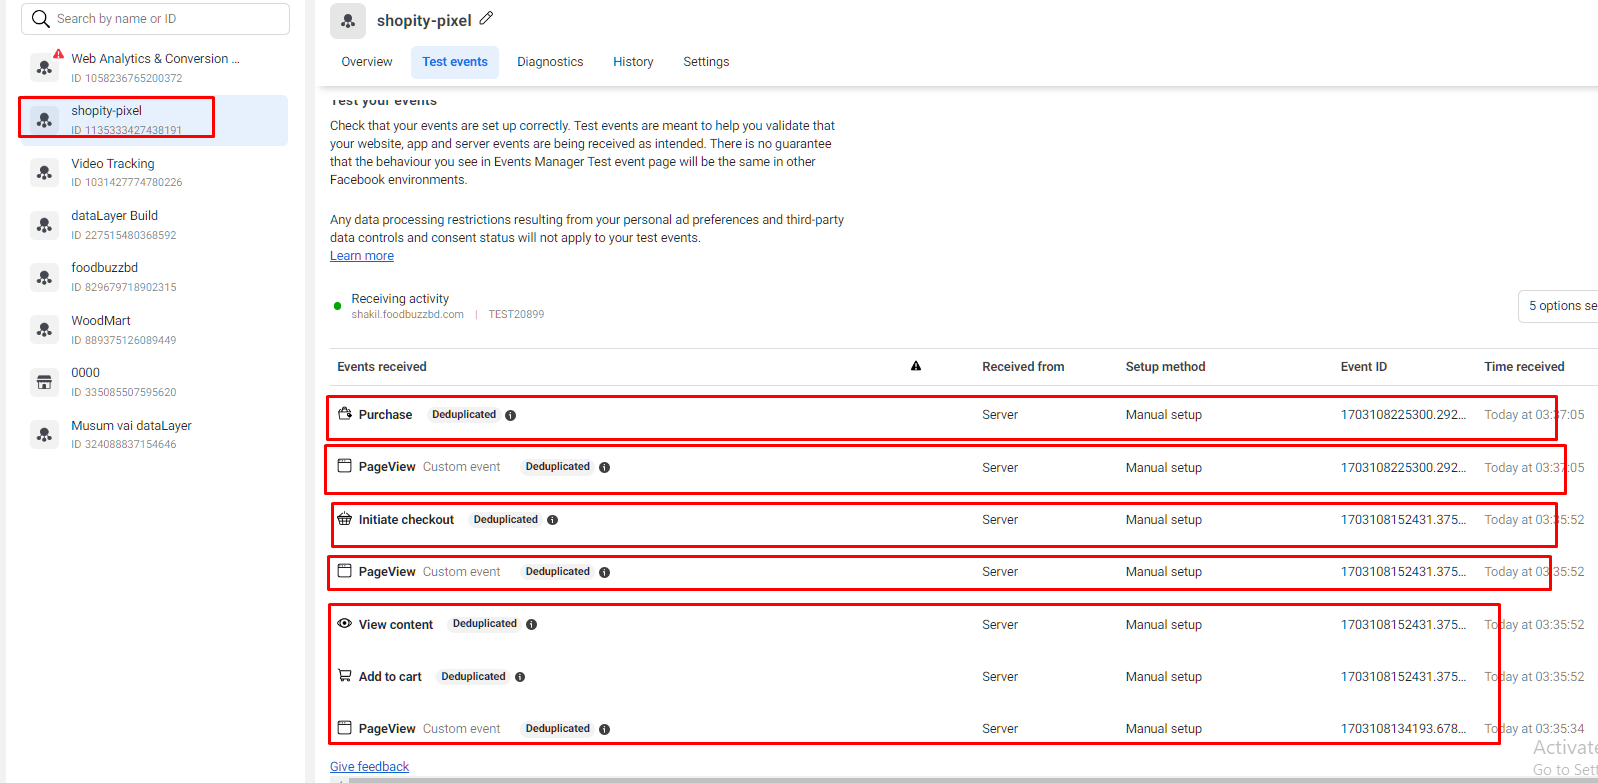Image resolution: width=1598 pixels, height=783 pixels.
Task: Switch to the Diagnostics tab
Action: (549, 62)
